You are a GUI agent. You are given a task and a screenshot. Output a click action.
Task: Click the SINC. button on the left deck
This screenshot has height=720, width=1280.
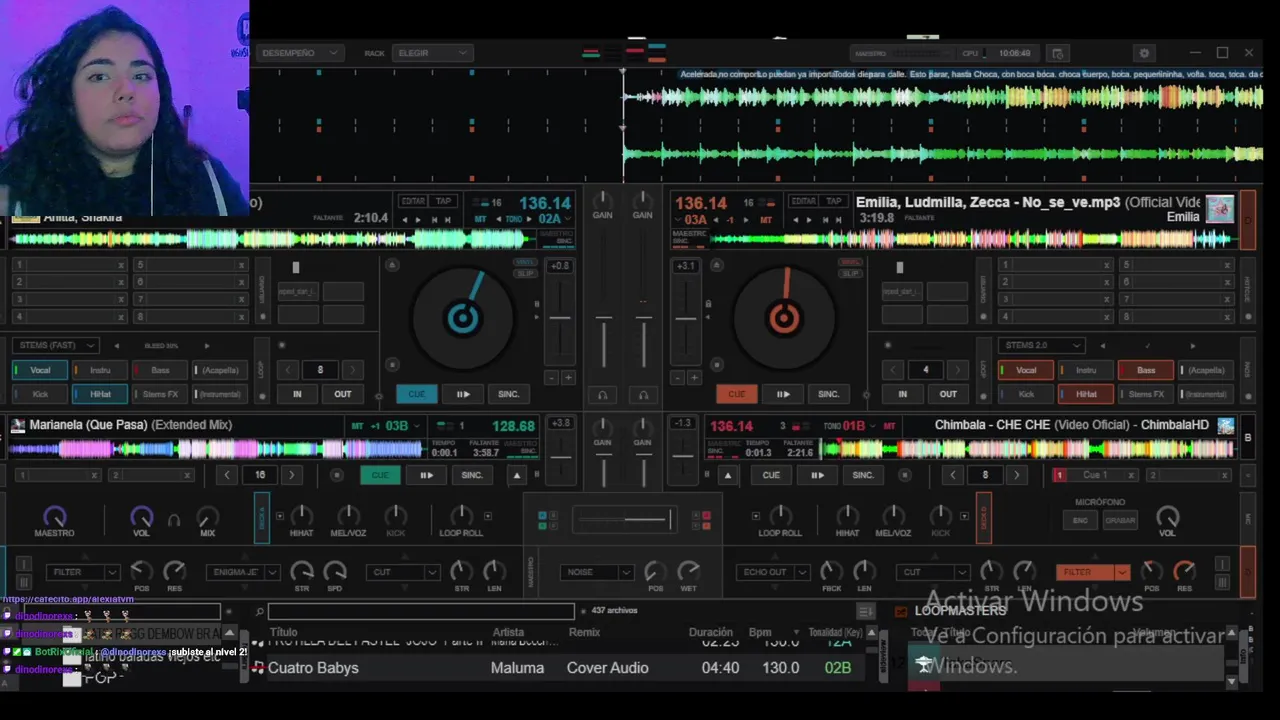pyautogui.click(x=509, y=394)
